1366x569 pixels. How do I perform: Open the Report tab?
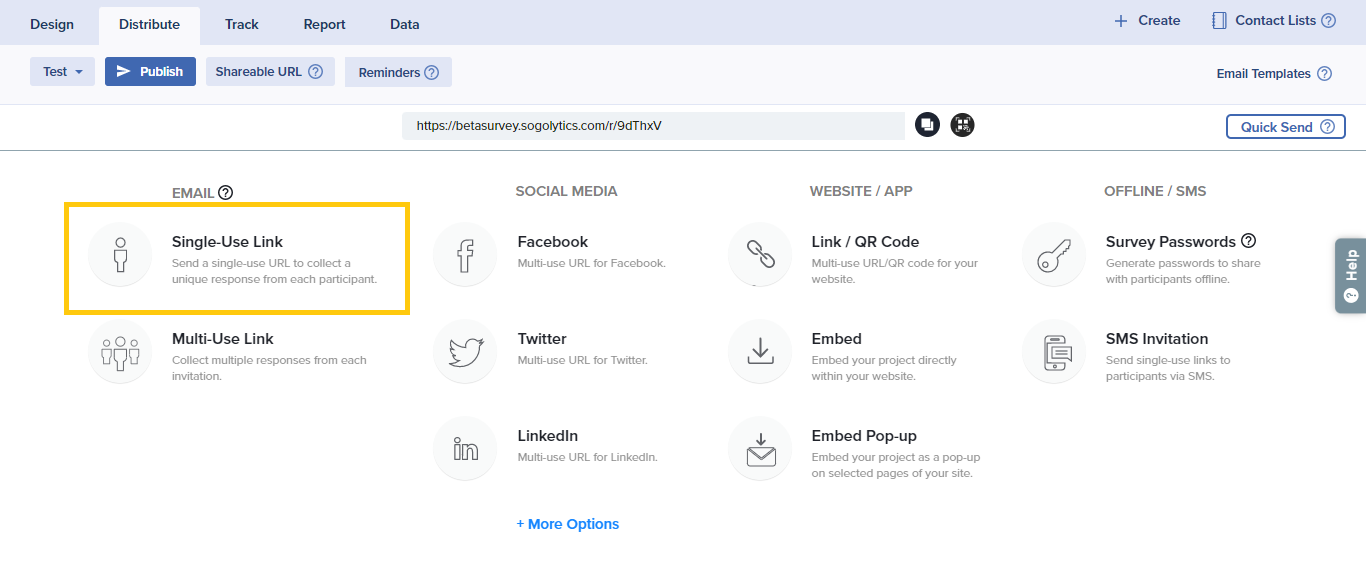324,24
